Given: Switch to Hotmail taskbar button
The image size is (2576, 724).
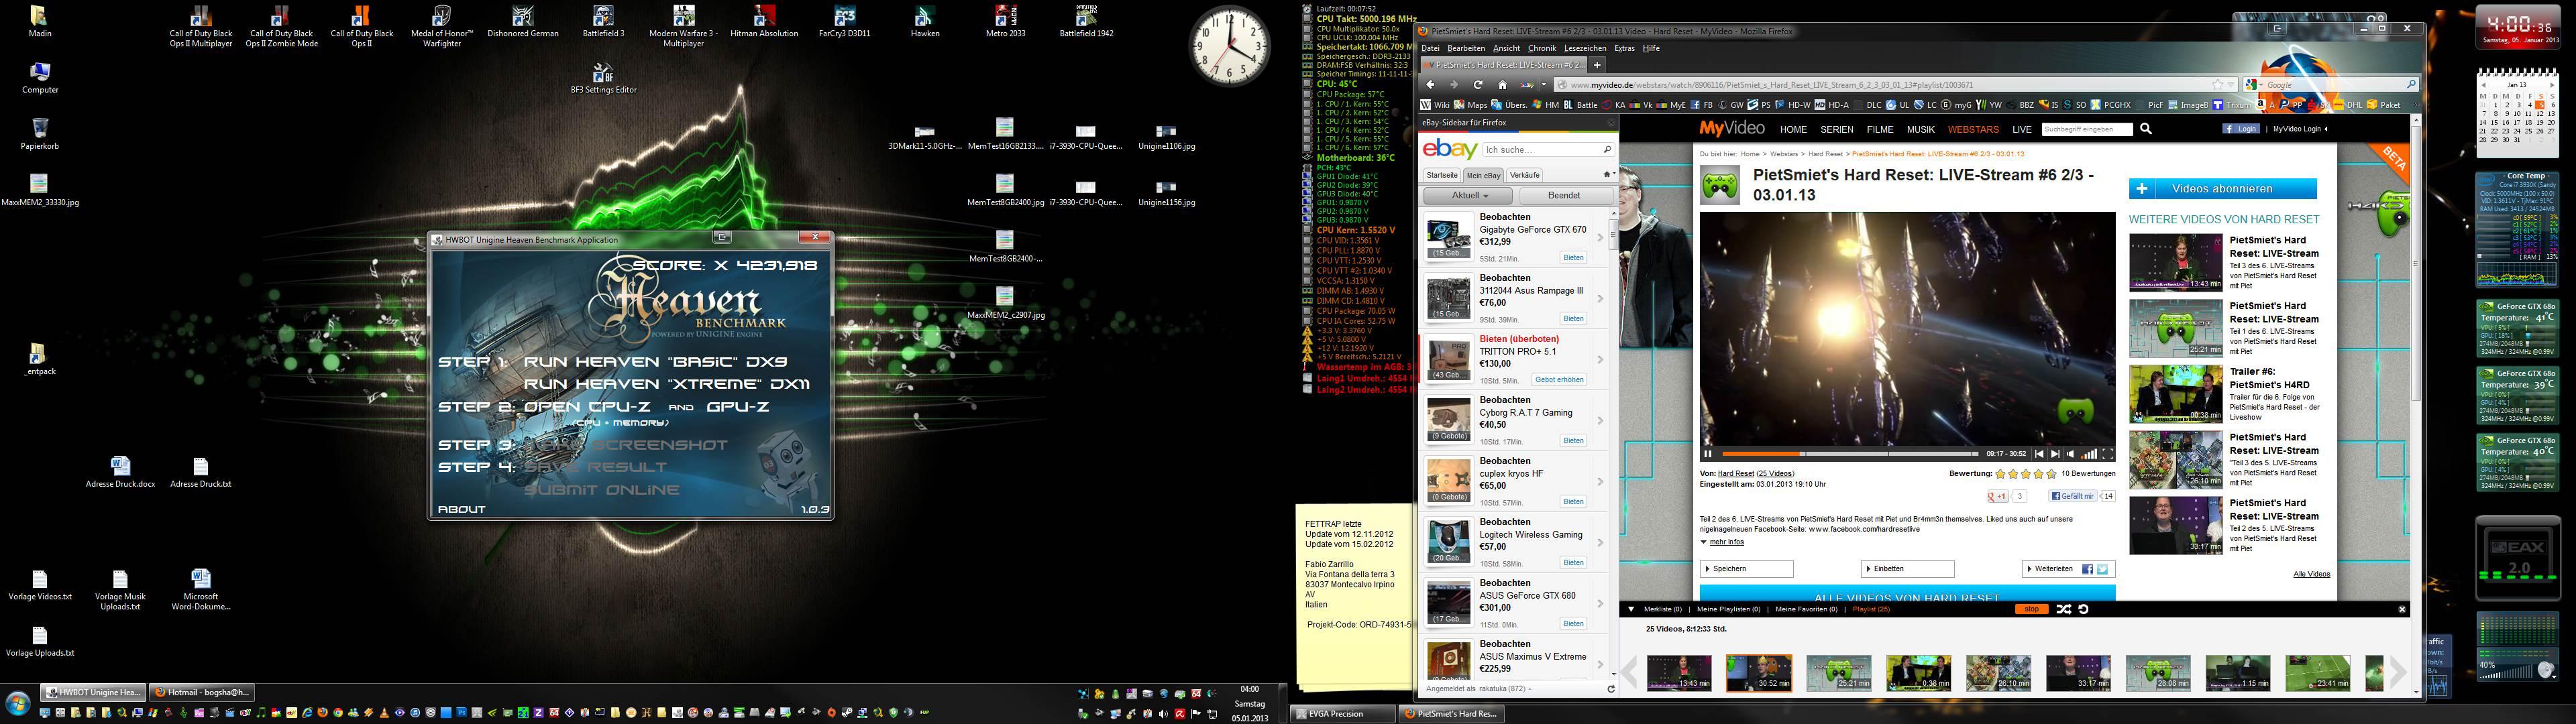Looking at the screenshot, I should click(201, 692).
